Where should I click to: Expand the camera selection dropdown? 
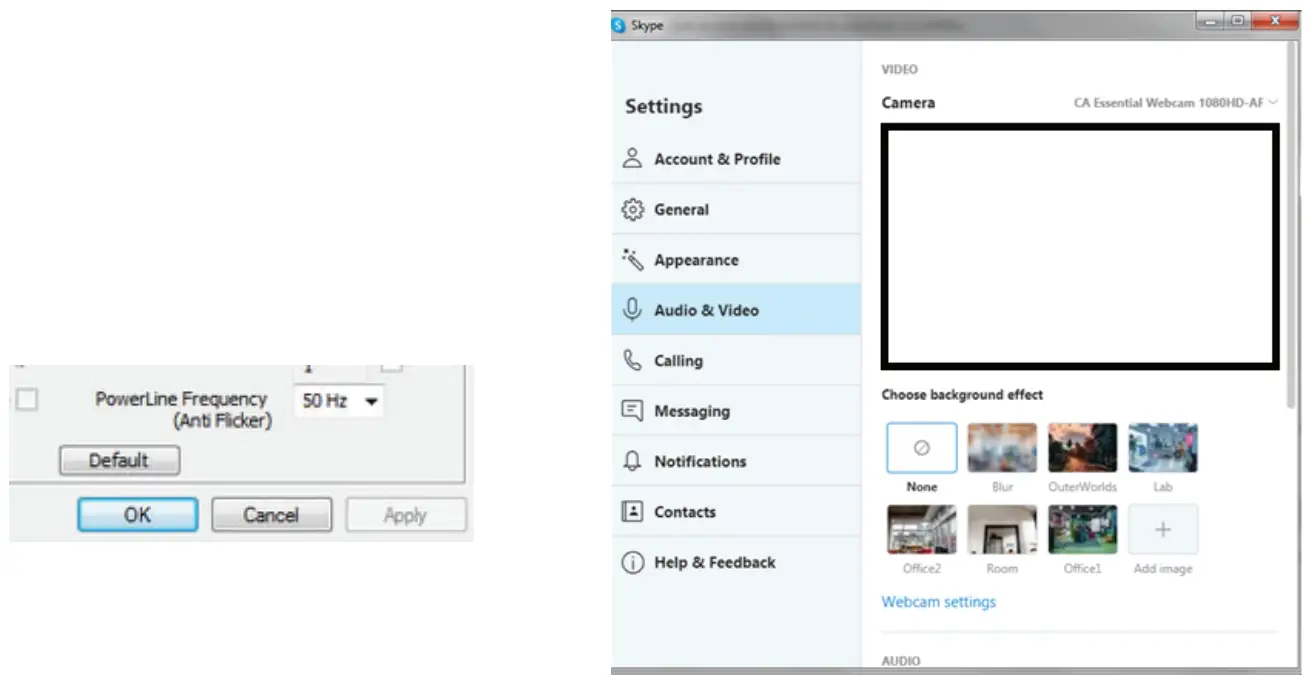1175,102
